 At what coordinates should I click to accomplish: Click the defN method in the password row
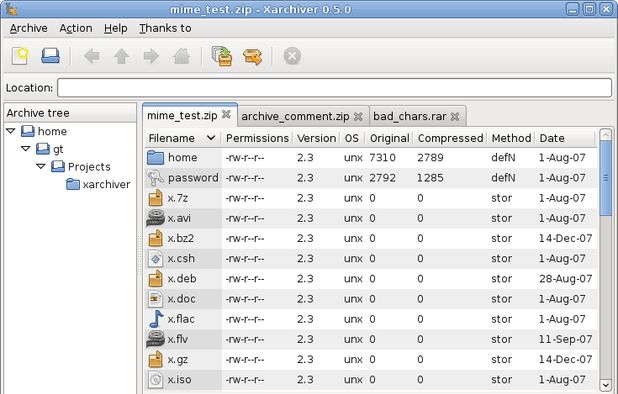pos(503,178)
